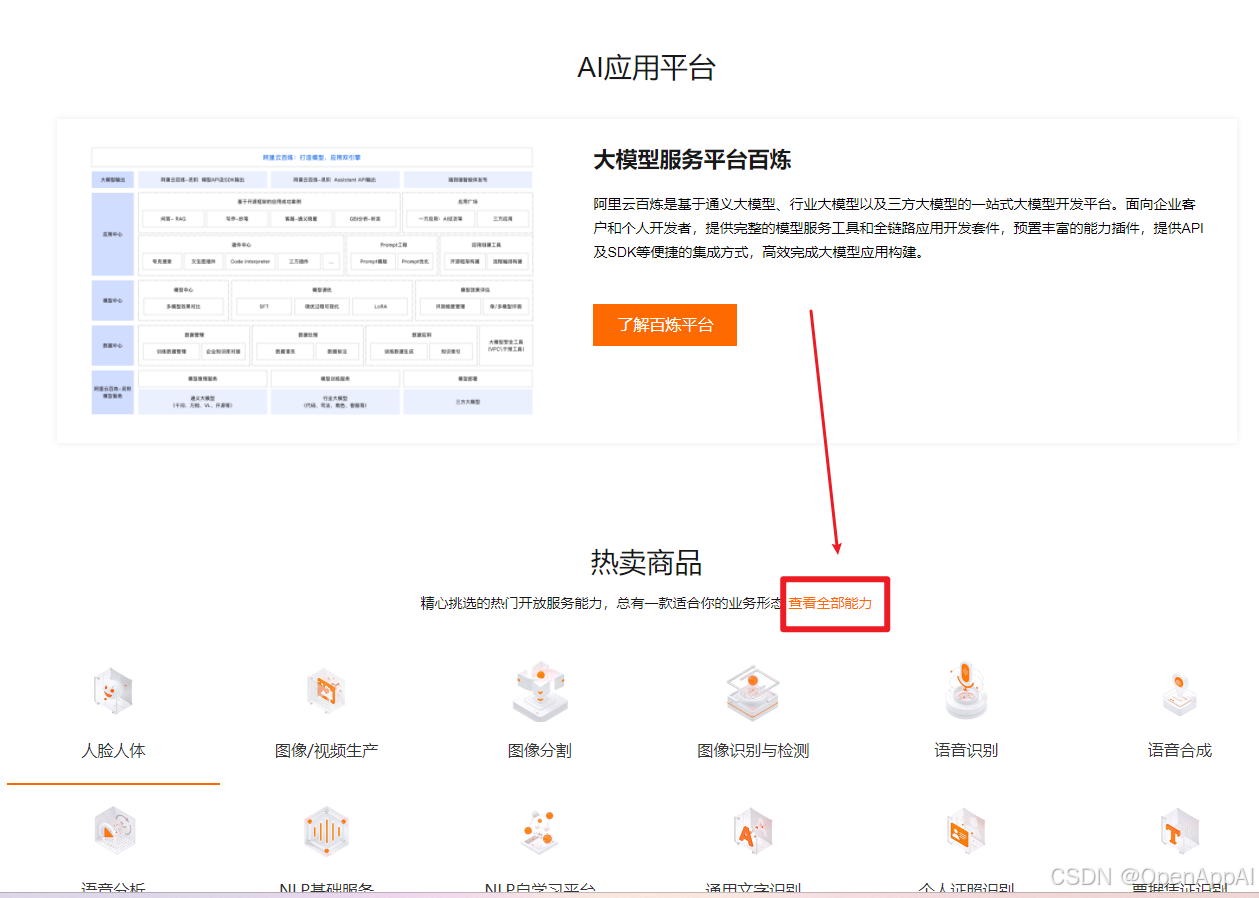Click the 人脸人体 category icon
The width and height of the screenshot is (1259, 898).
(x=113, y=691)
